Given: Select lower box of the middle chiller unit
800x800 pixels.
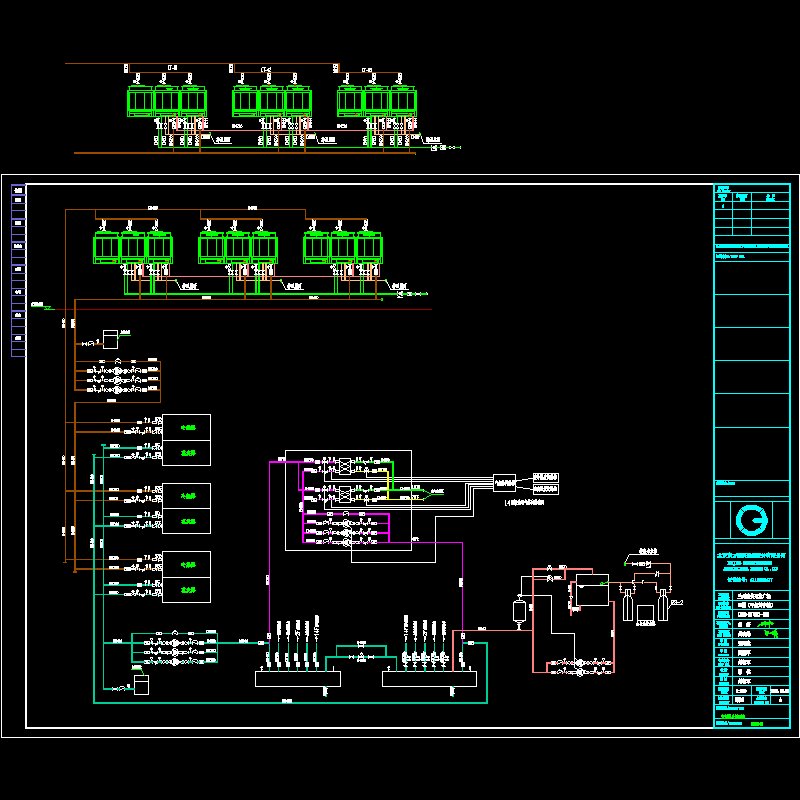Looking at the screenshot, I should coord(186,521).
